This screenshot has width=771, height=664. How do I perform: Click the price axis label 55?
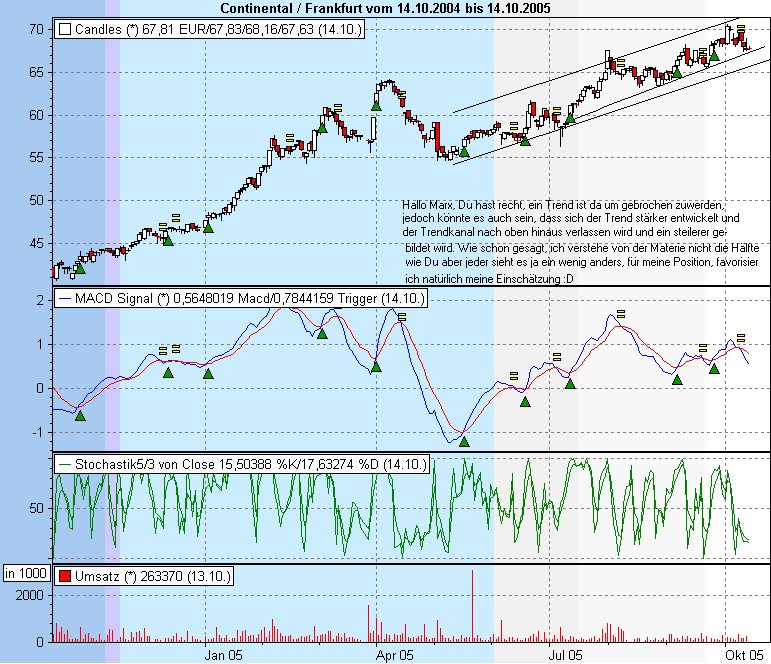click(x=37, y=158)
